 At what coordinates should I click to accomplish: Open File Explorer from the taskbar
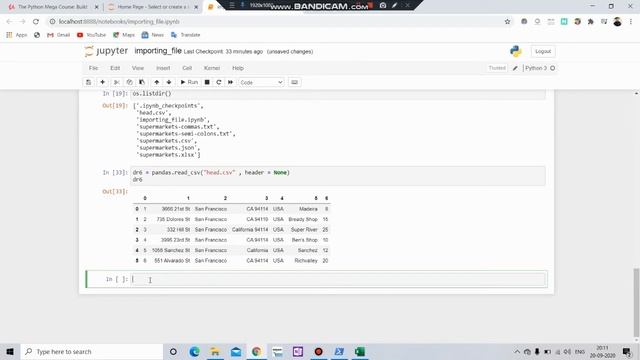pyautogui.click(x=215, y=351)
